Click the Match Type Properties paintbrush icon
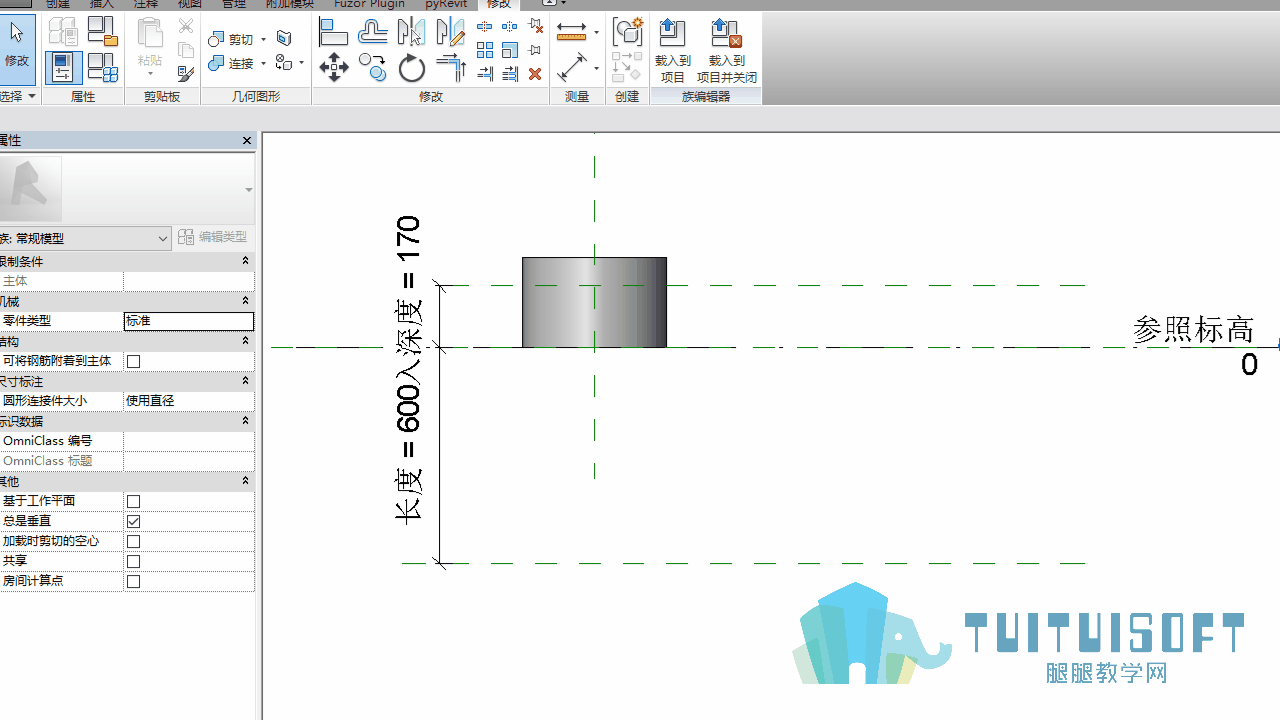Screen dimensions: 1280x720 (185, 74)
